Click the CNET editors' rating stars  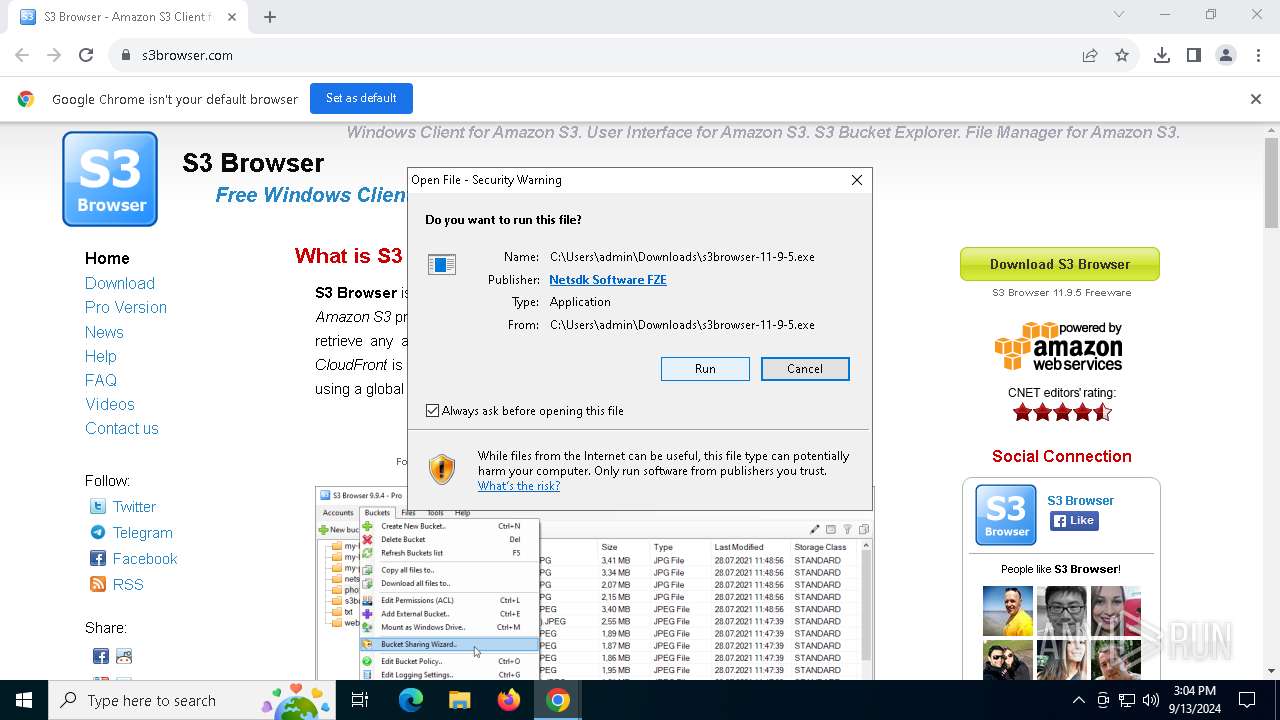[1062, 412]
